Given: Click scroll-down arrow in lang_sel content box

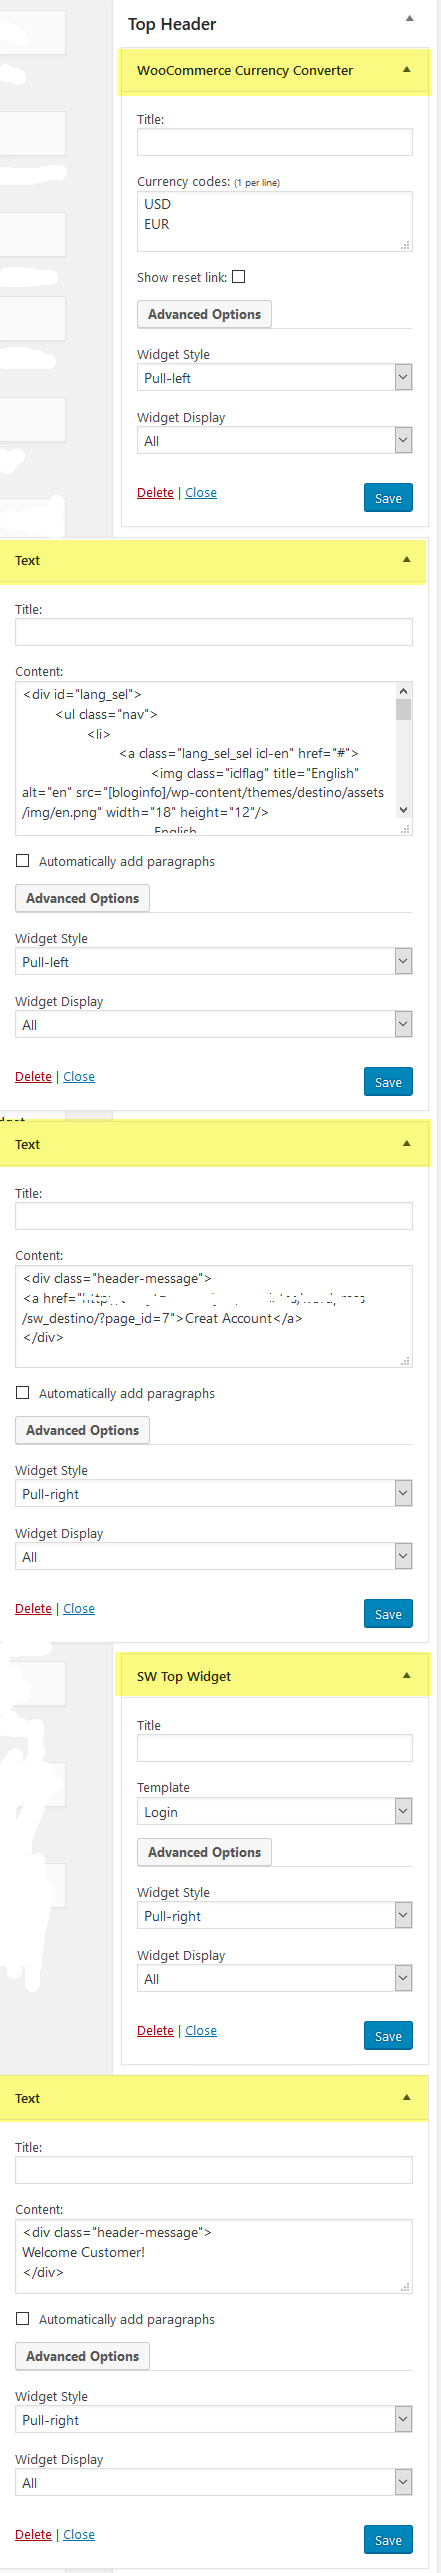Looking at the screenshot, I should coord(403,810).
